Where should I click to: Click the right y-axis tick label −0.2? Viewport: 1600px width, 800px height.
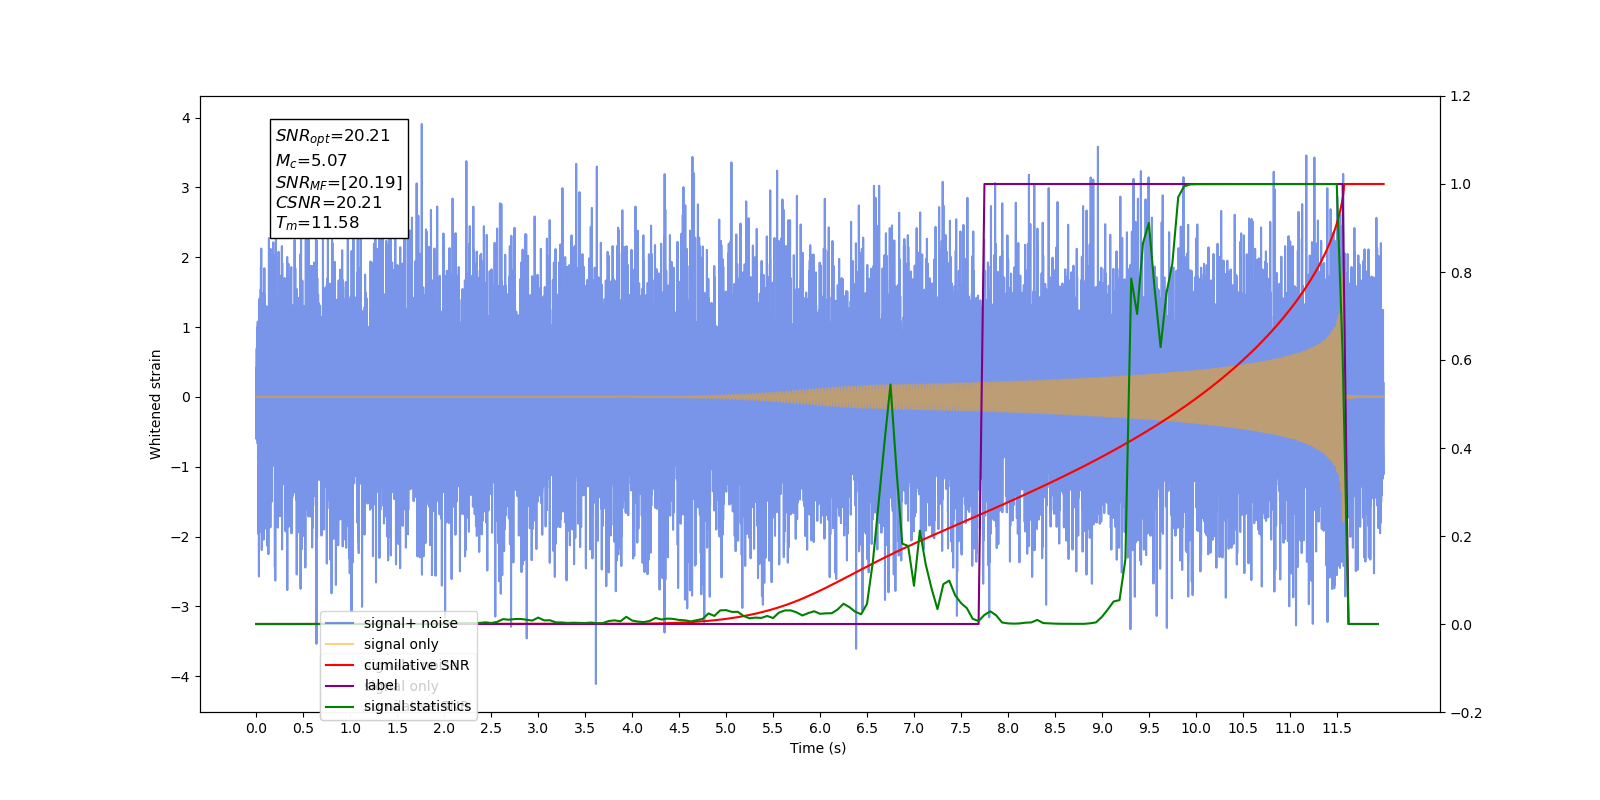point(1466,713)
